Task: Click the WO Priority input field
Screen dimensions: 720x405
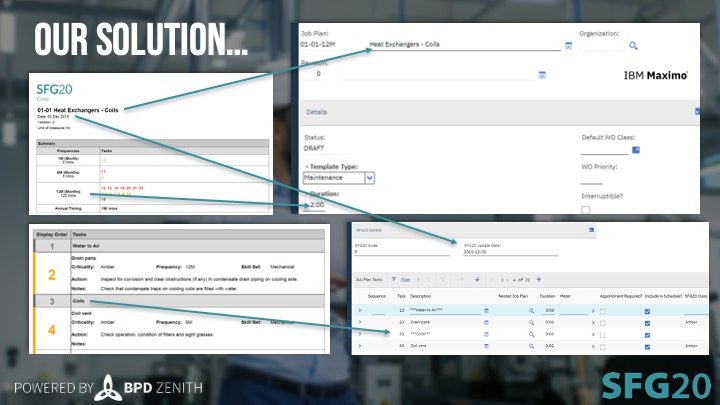Action: [x=591, y=180]
